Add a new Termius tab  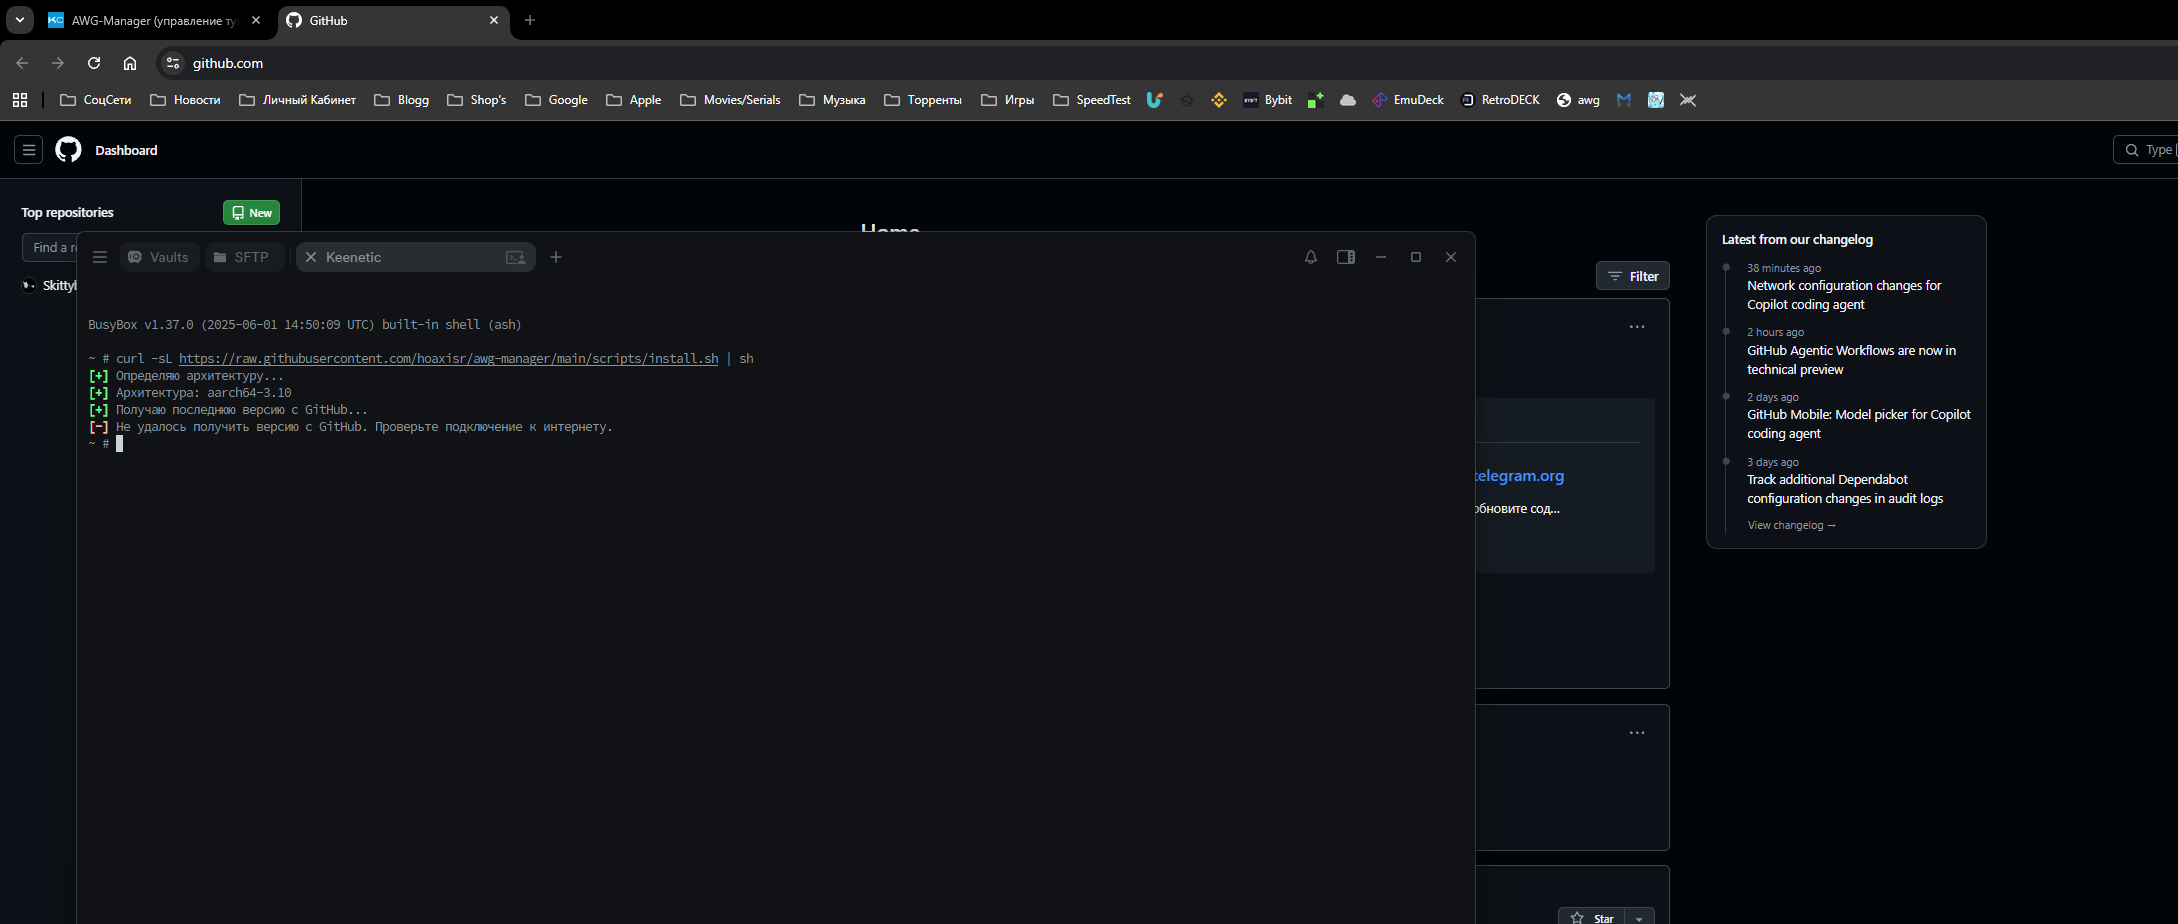[556, 257]
